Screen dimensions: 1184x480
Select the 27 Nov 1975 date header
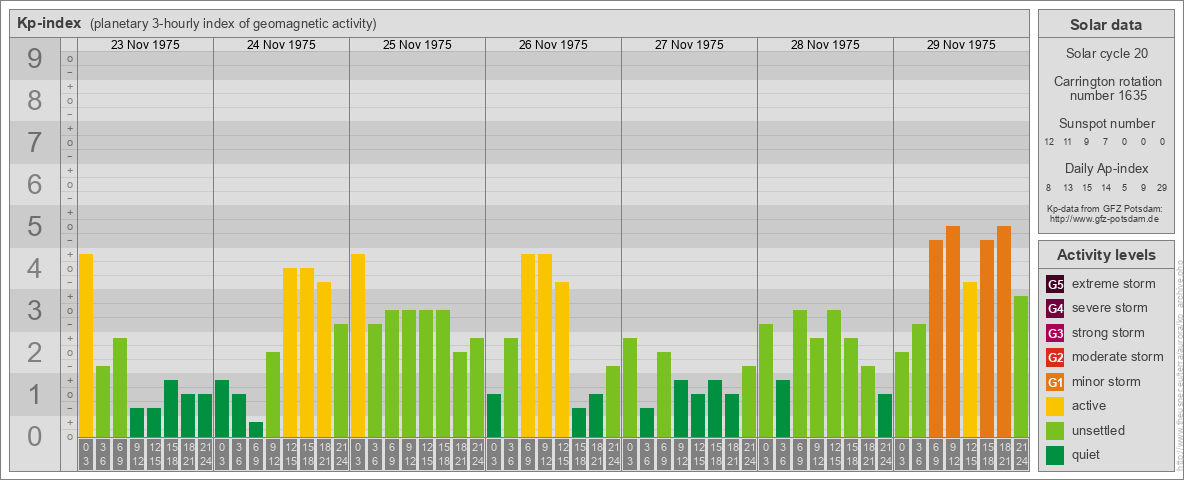pyautogui.click(x=689, y=45)
